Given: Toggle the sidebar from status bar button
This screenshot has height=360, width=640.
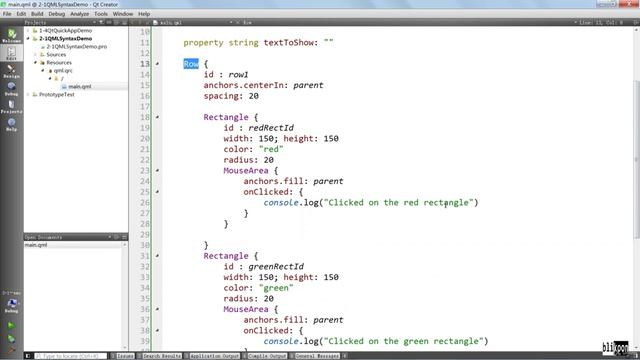Looking at the screenshot, I should 28,356.
